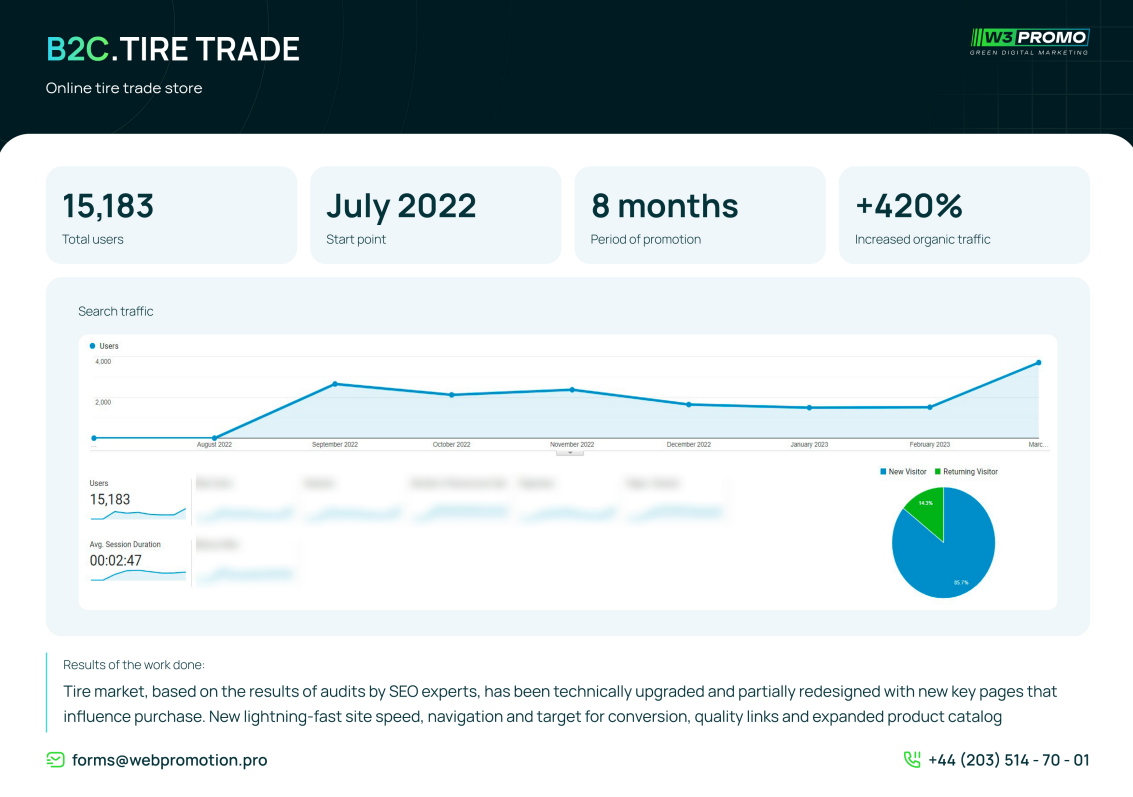Click the Avg. Session Duration sparkline
The height and width of the screenshot is (797, 1133).
tap(138, 574)
